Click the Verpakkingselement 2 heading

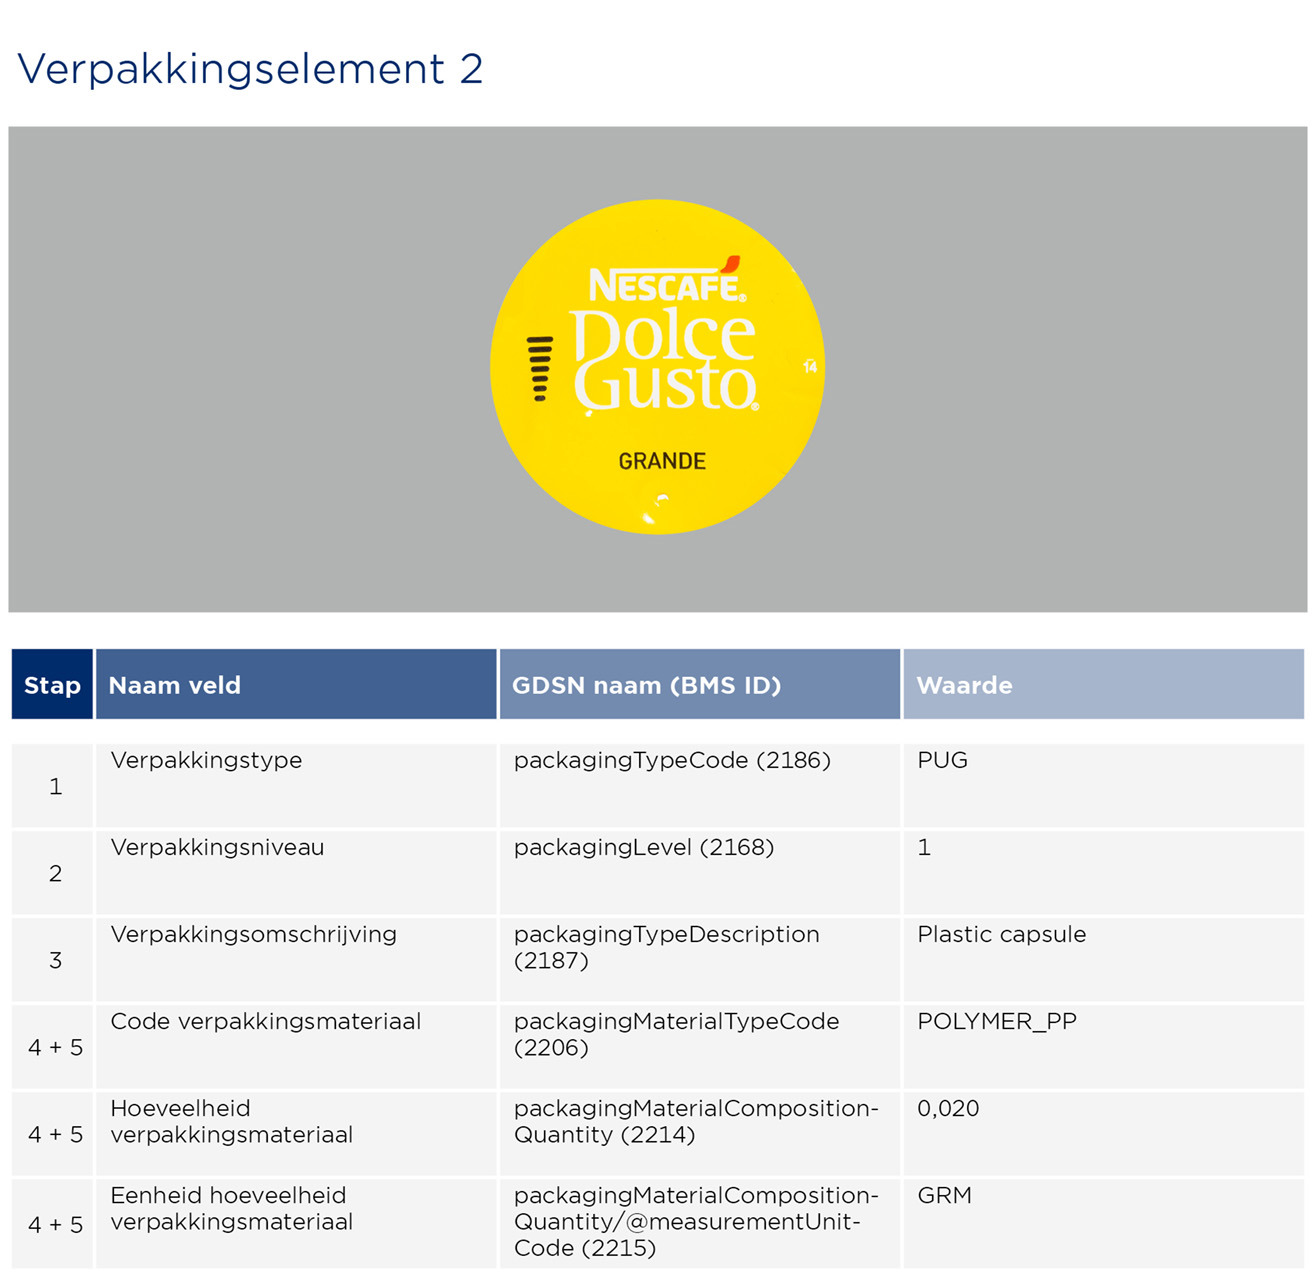(x=250, y=68)
